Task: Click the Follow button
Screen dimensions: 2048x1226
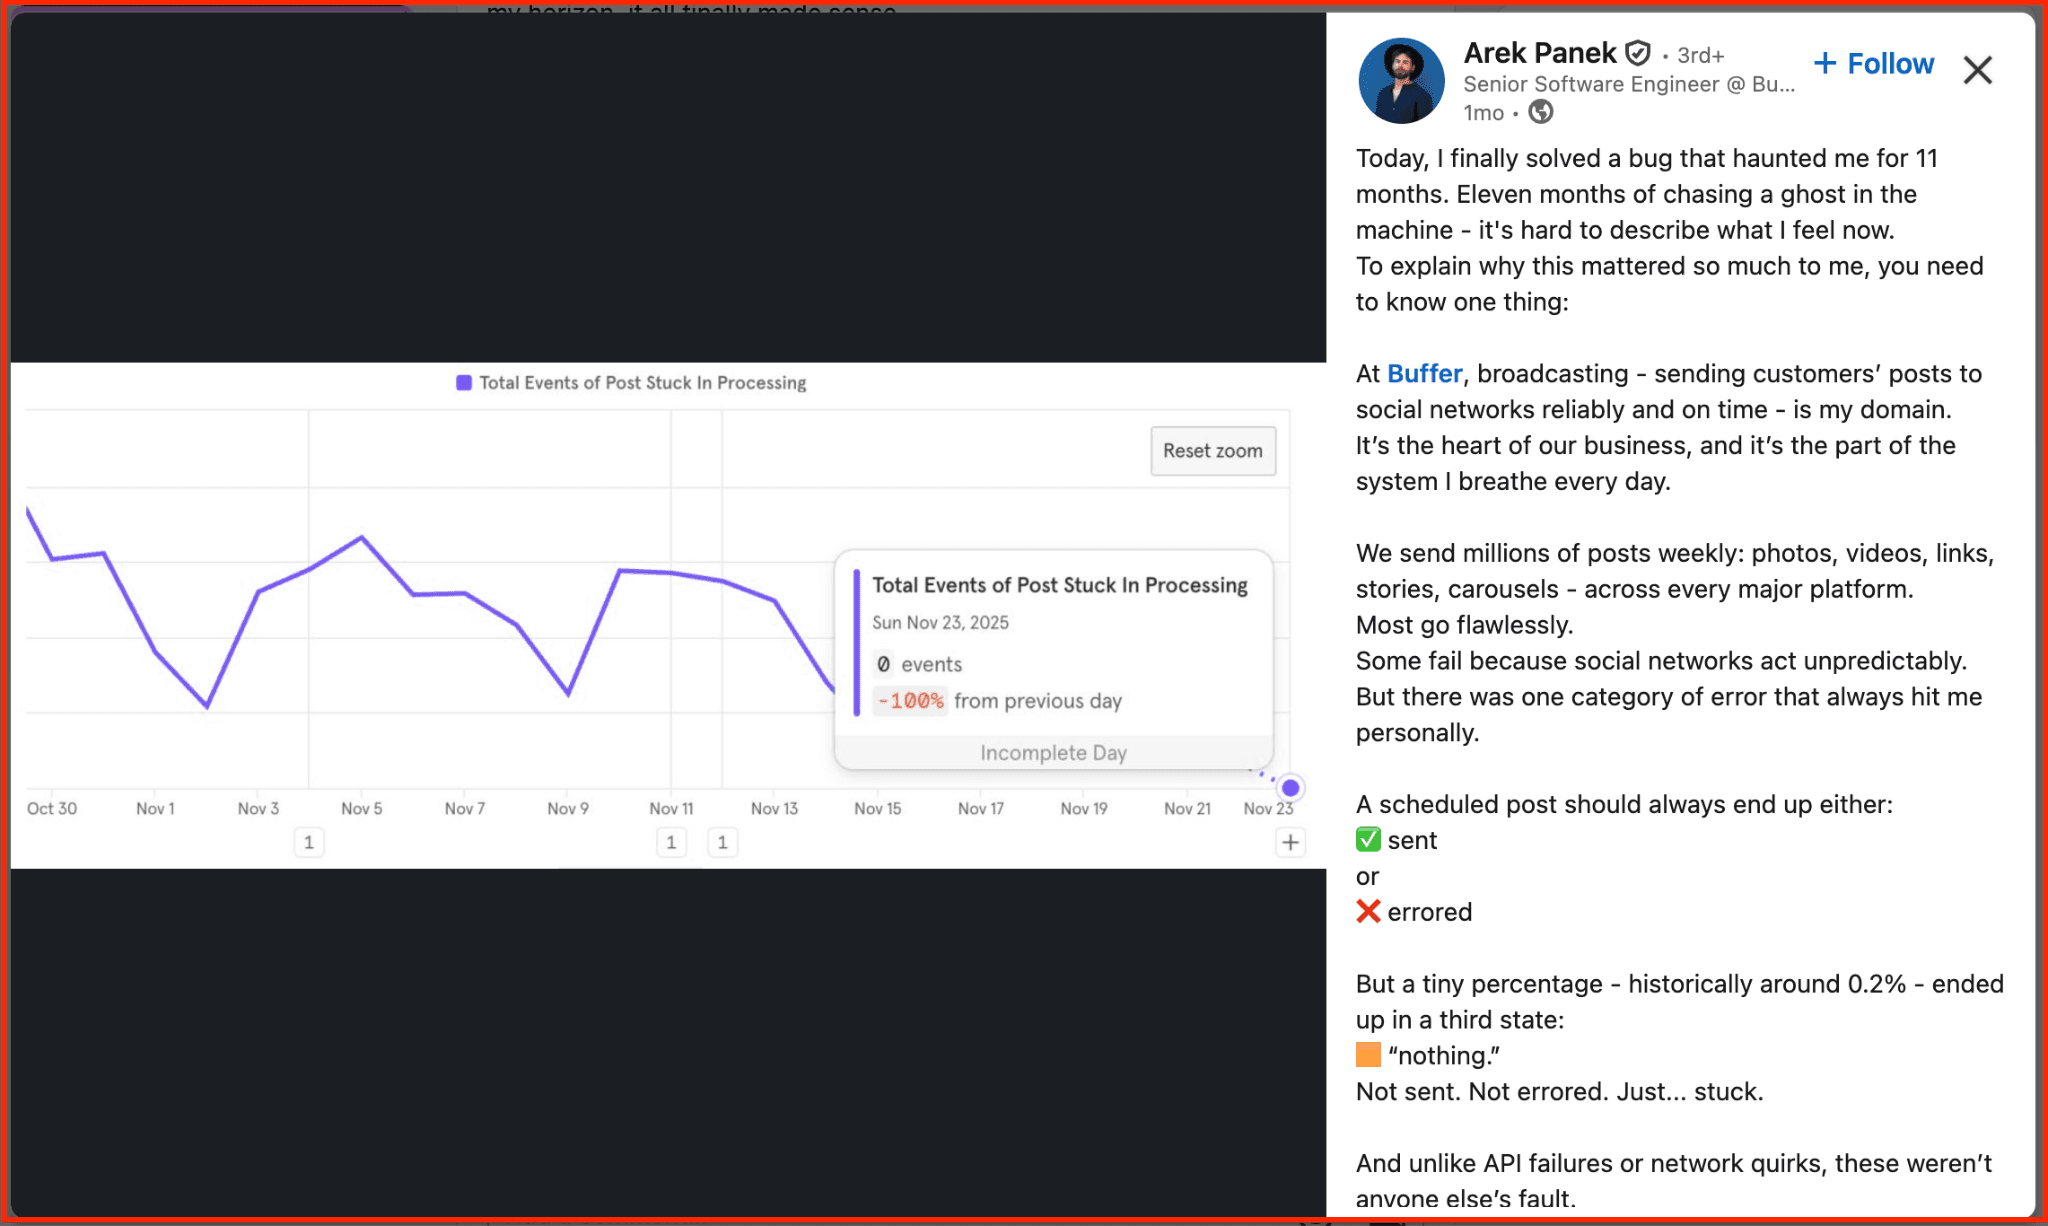Action: (1874, 64)
